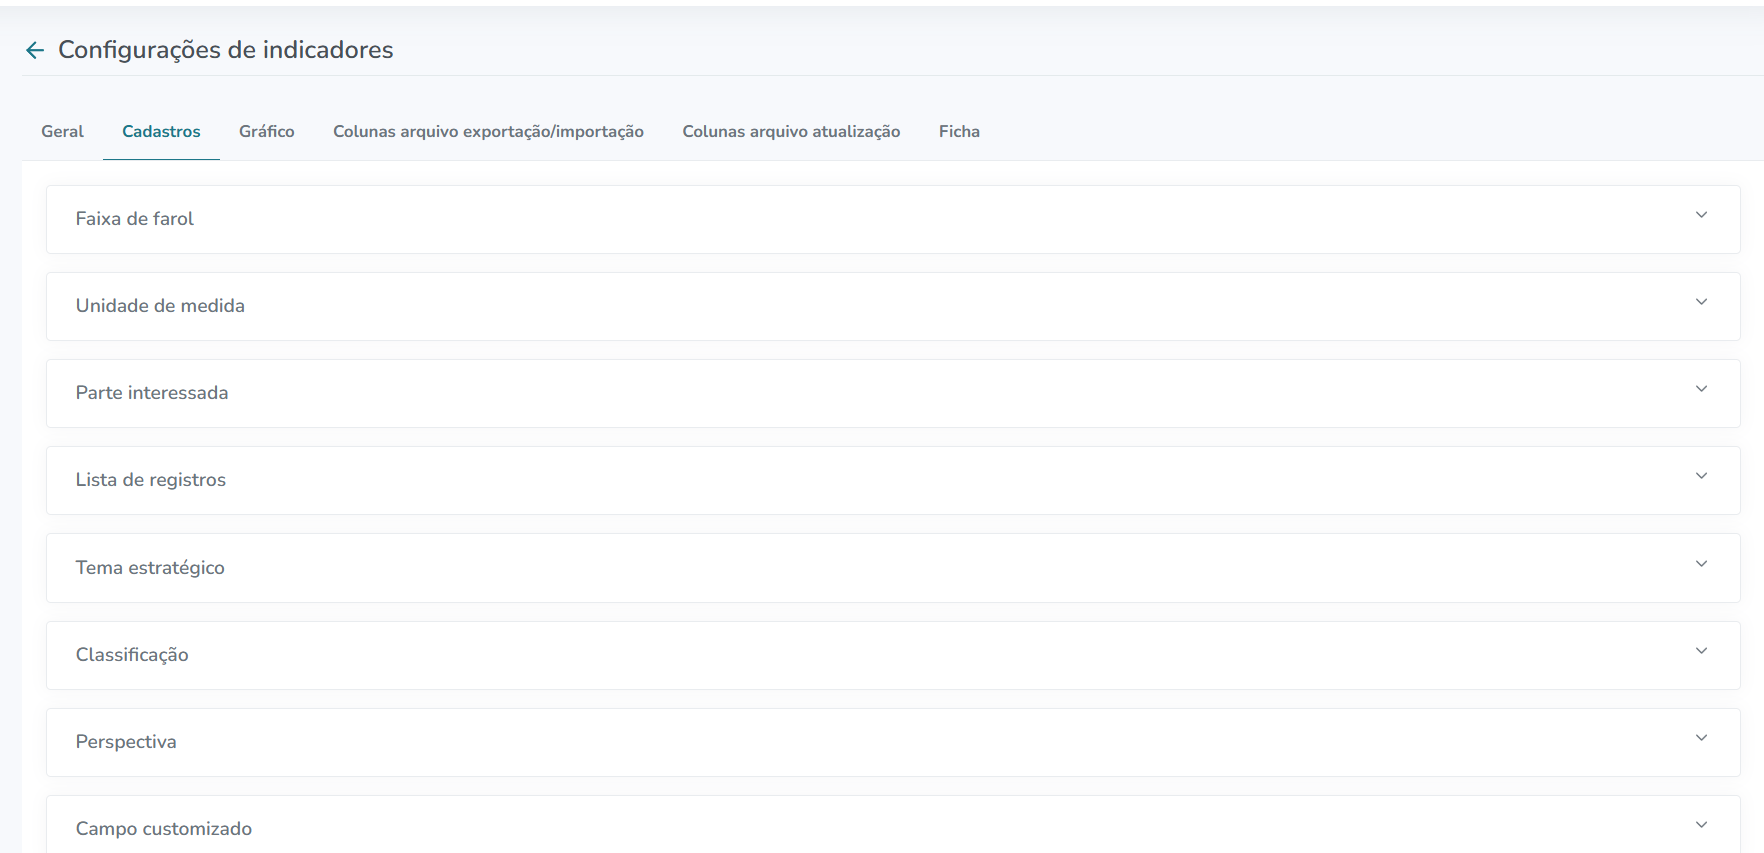1764x853 pixels.
Task: Open Colunas arquivo exportação/importação tab
Action: tap(488, 132)
